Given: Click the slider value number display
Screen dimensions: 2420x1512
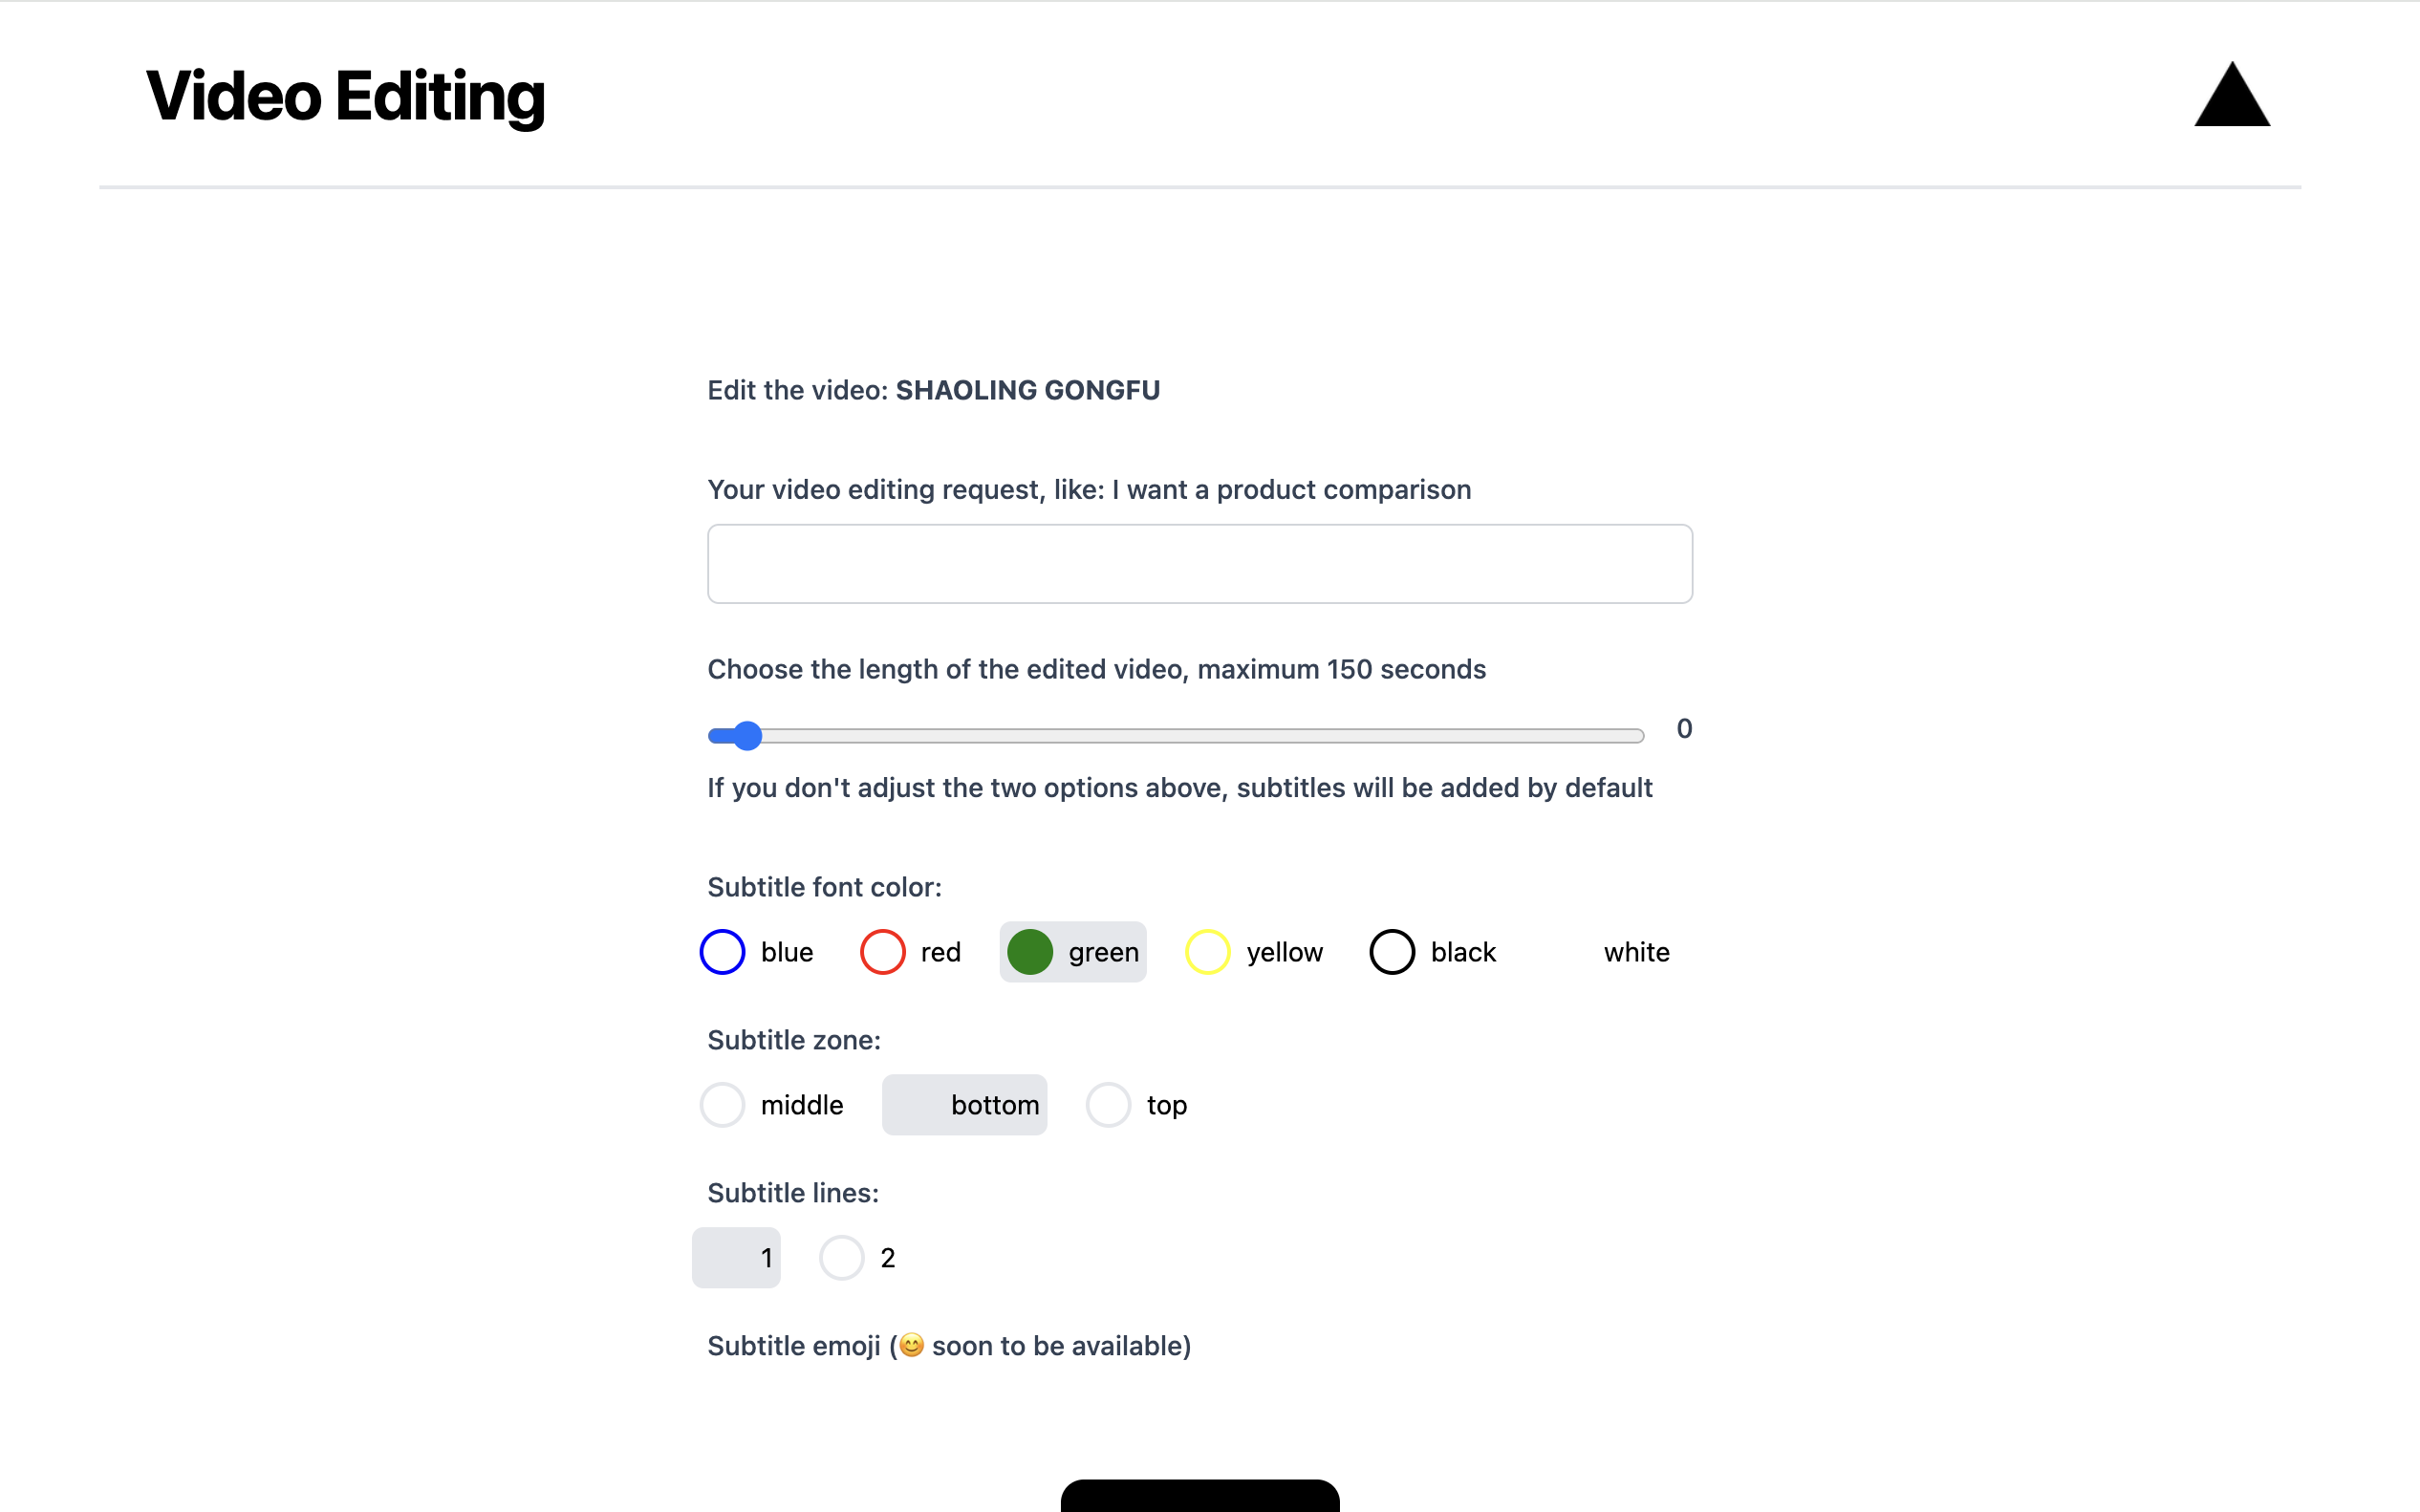Looking at the screenshot, I should (x=1684, y=729).
